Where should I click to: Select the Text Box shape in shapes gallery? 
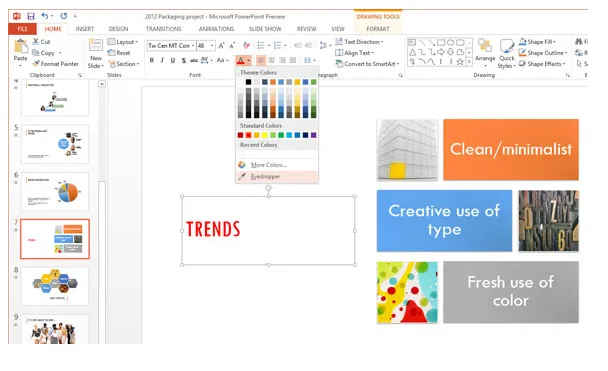click(x=412, y=42)
